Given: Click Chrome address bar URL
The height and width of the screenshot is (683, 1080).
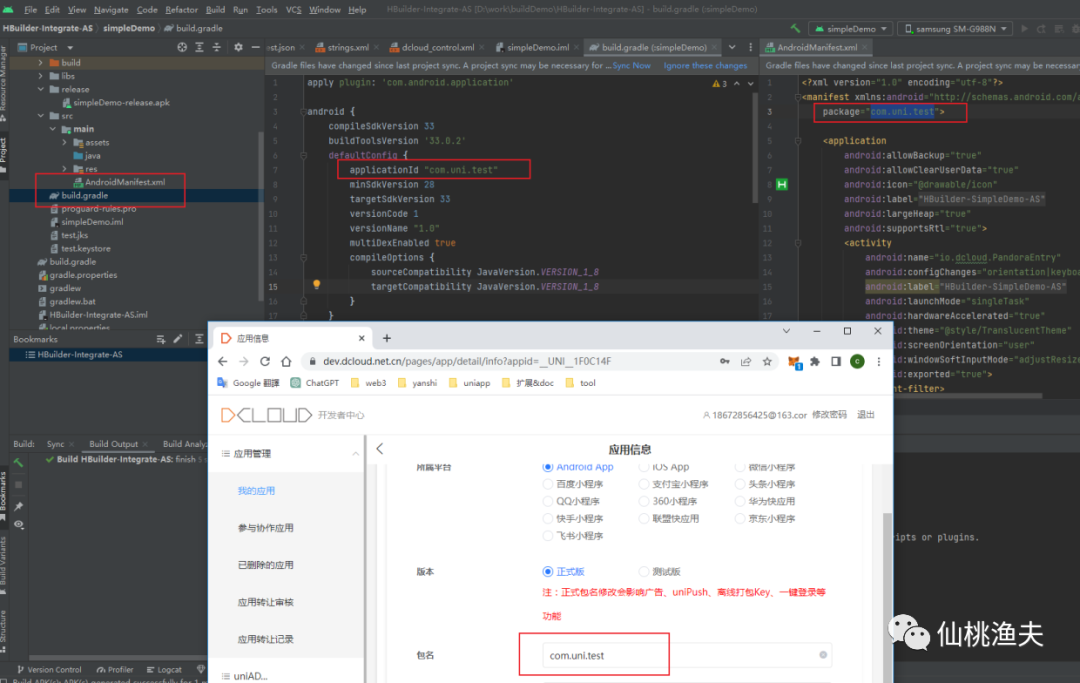Looking at the screenshot, I should pyautogui.click(x=467, y=361).
